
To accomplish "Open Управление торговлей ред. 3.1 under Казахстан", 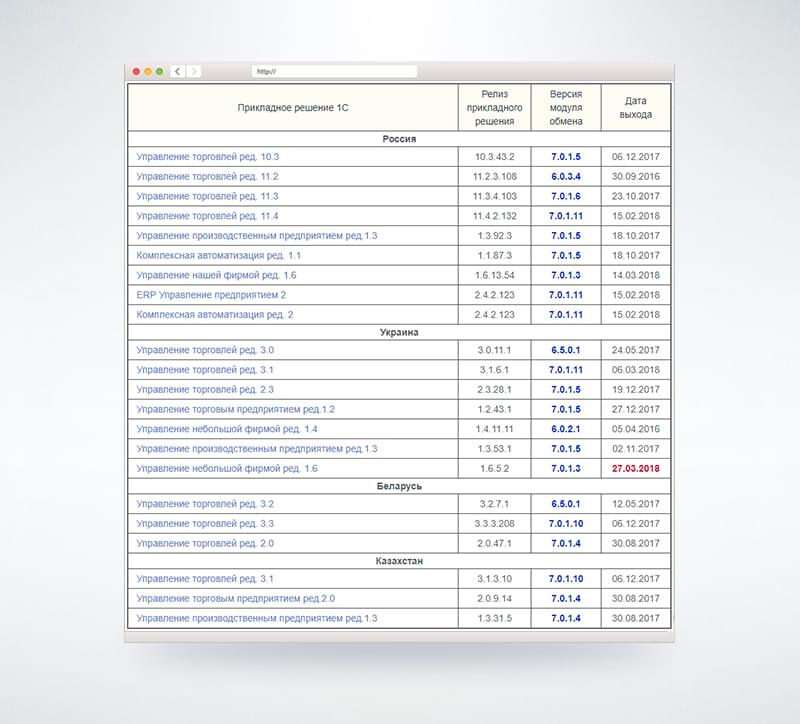I will coord(205,579).
